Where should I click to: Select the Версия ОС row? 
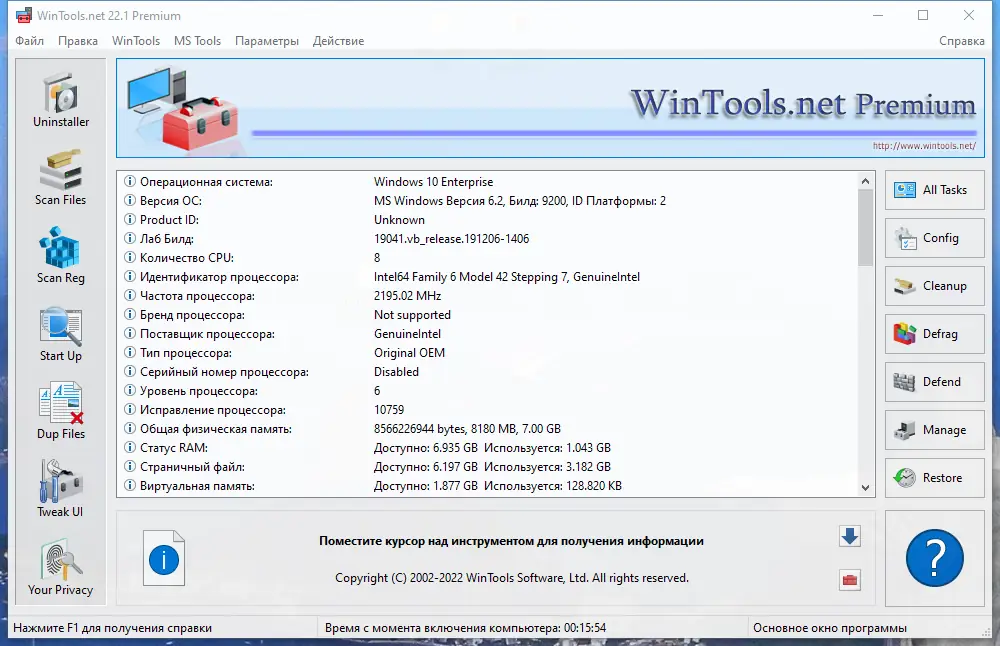(x=488, y=201)
